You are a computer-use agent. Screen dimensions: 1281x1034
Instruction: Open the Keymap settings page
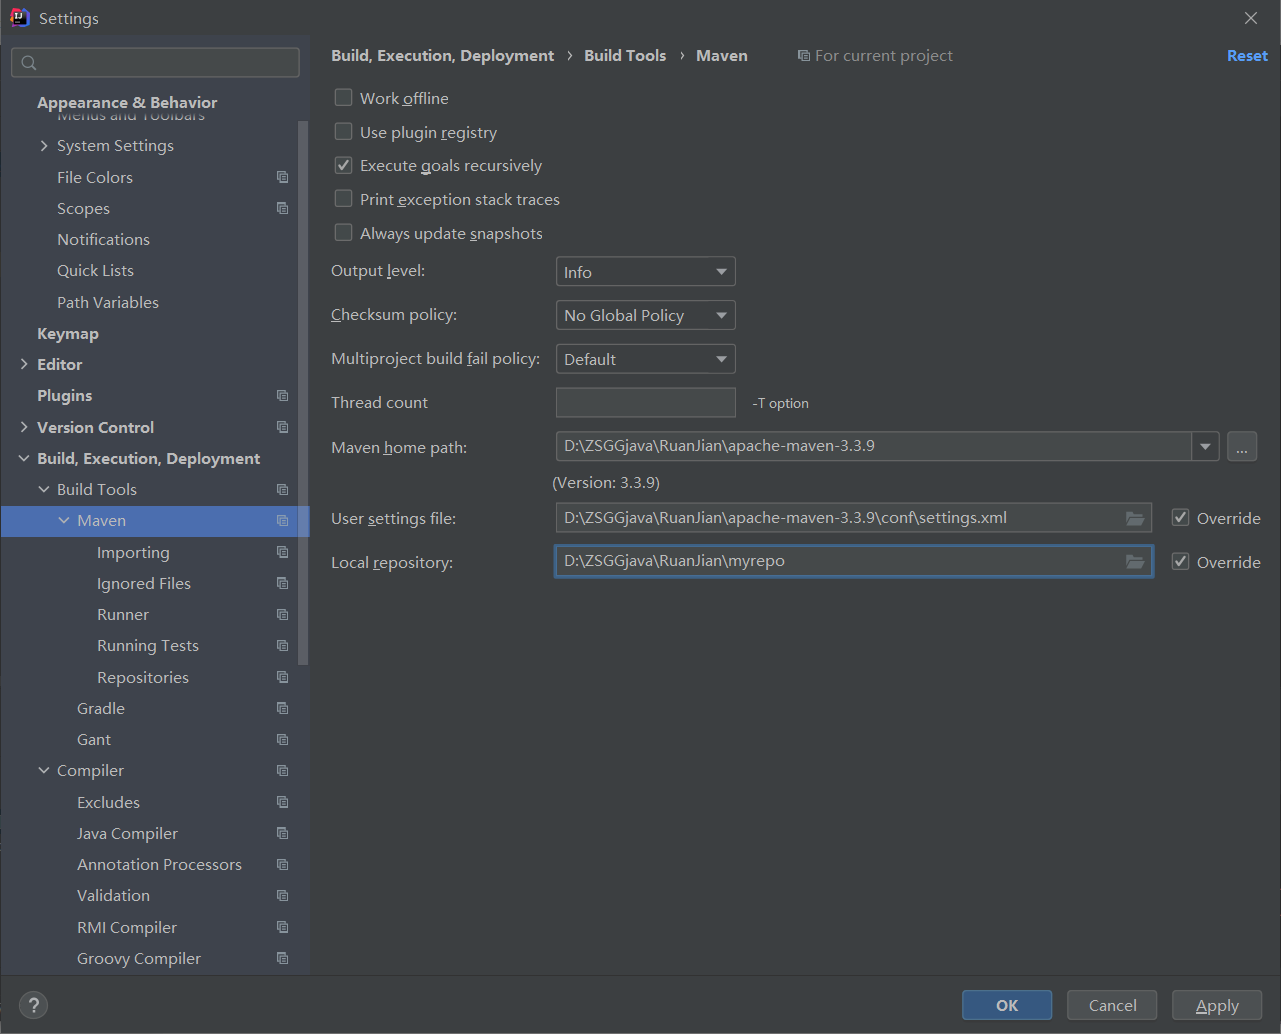[68, 334]
